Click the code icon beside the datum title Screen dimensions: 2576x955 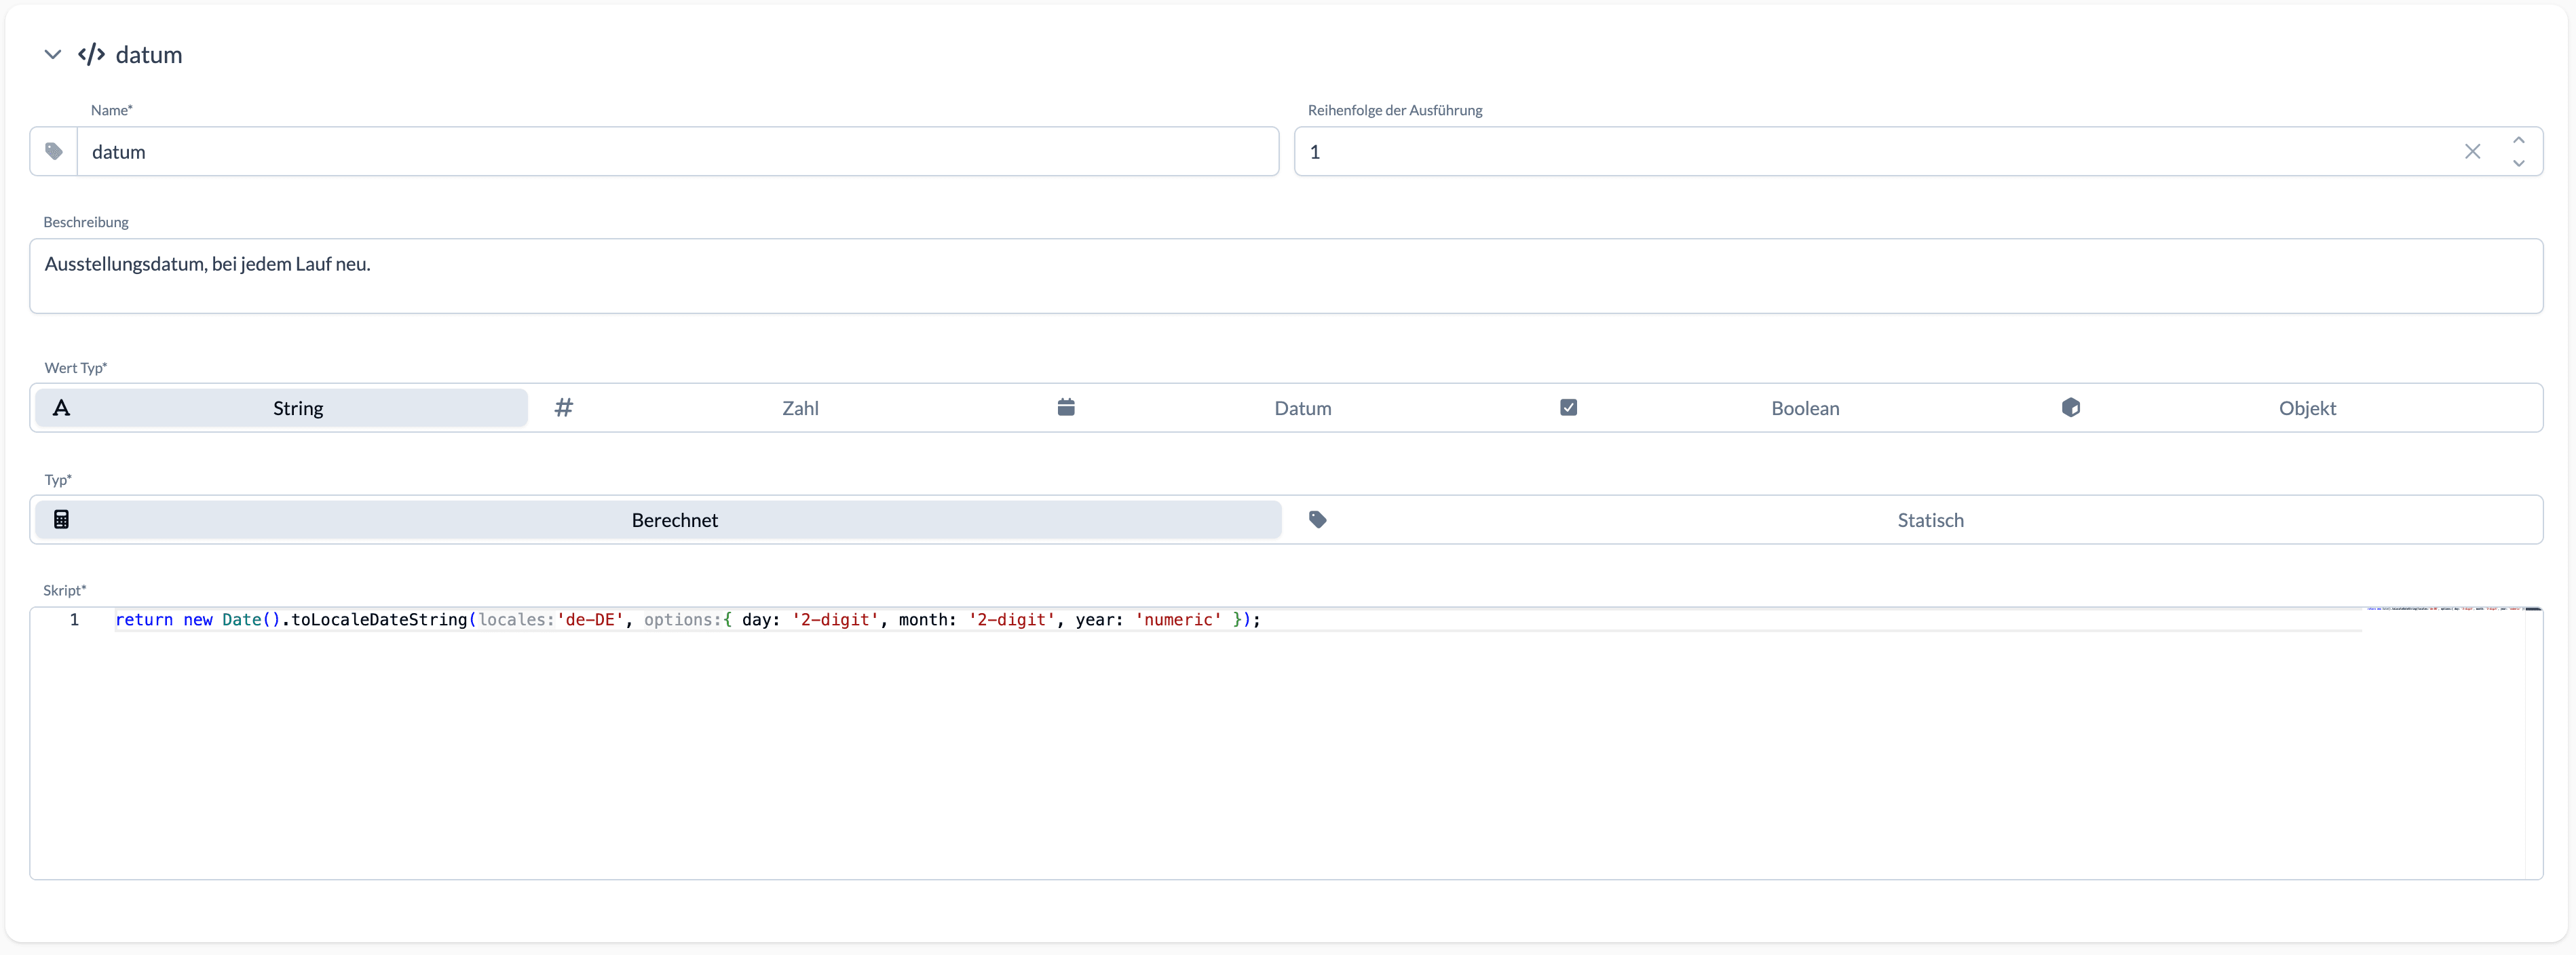pos(92,55)
